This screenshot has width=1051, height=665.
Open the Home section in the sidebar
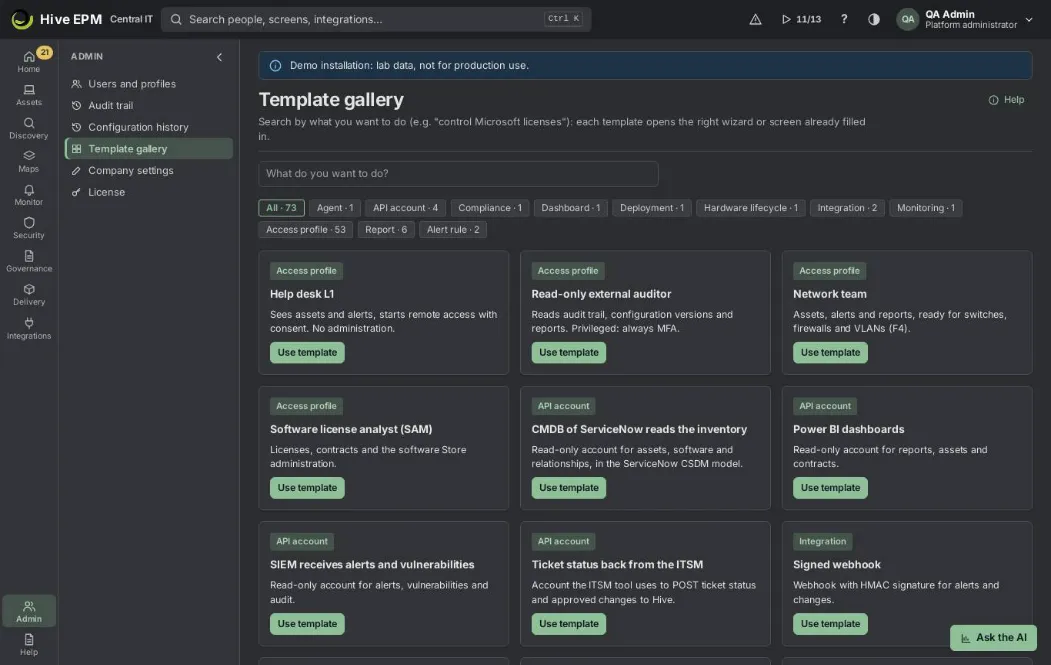pos(29,61)
